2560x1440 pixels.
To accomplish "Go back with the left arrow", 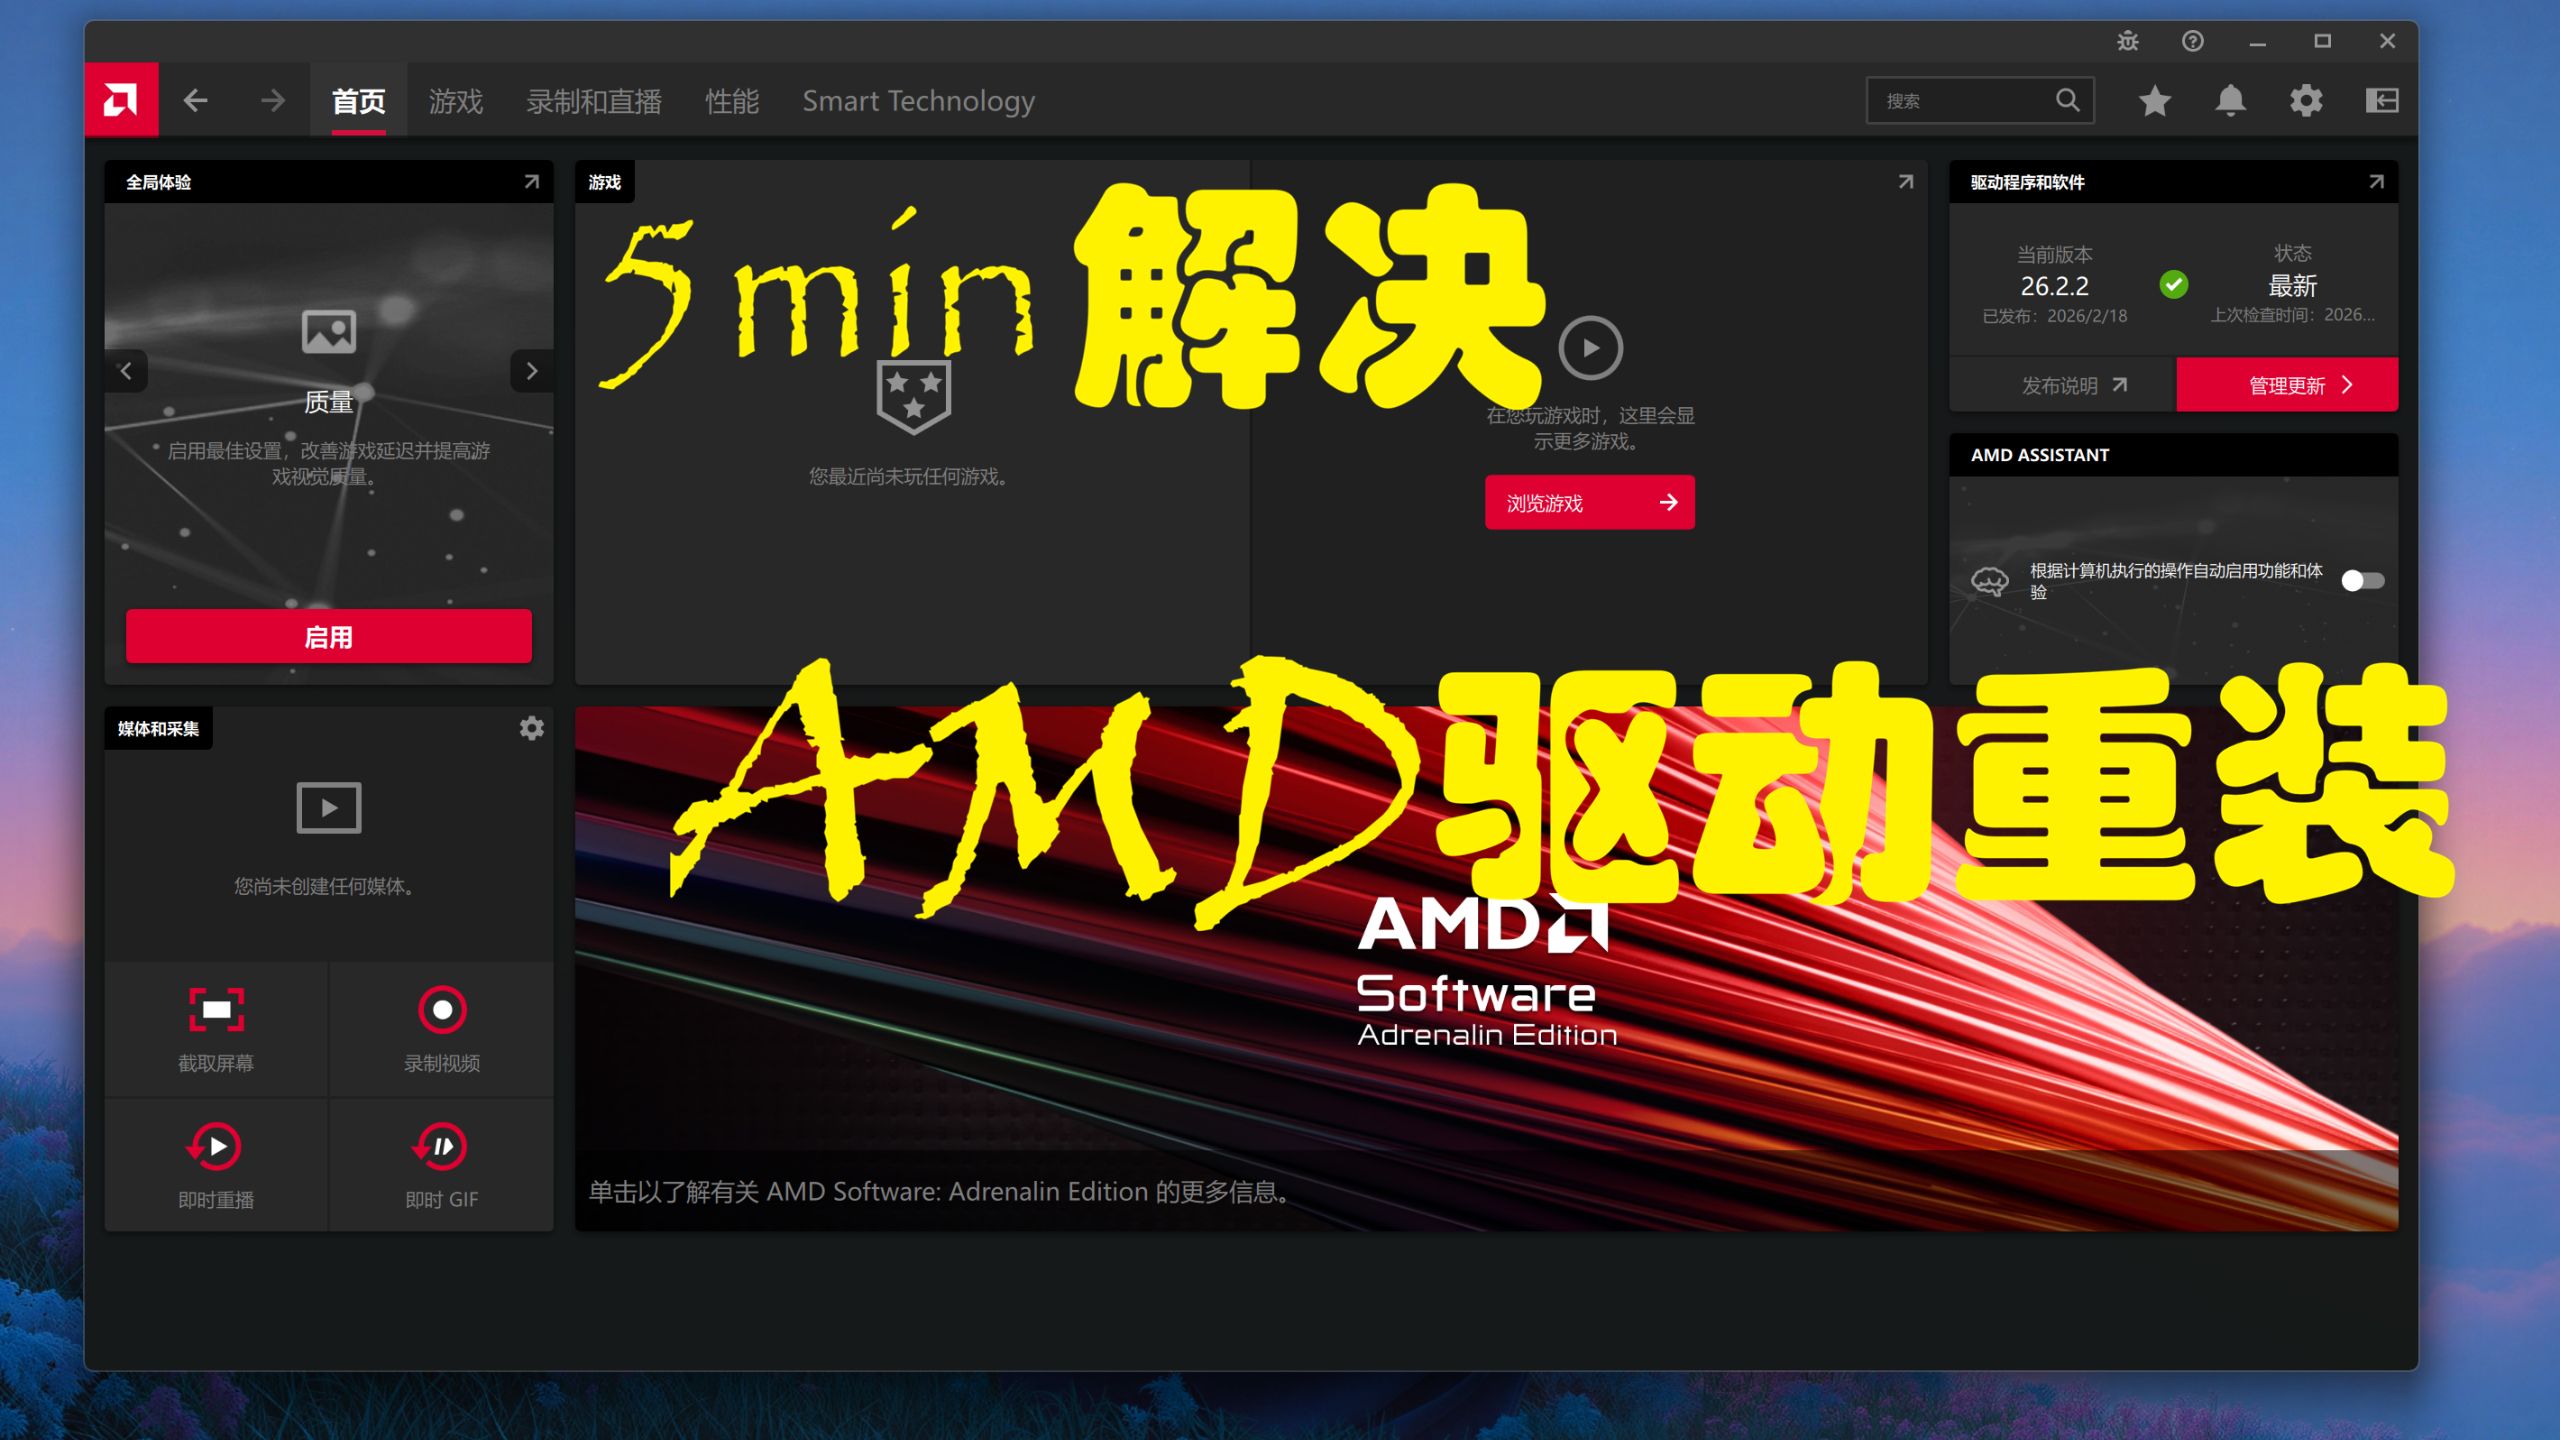I will pos(196,100).
